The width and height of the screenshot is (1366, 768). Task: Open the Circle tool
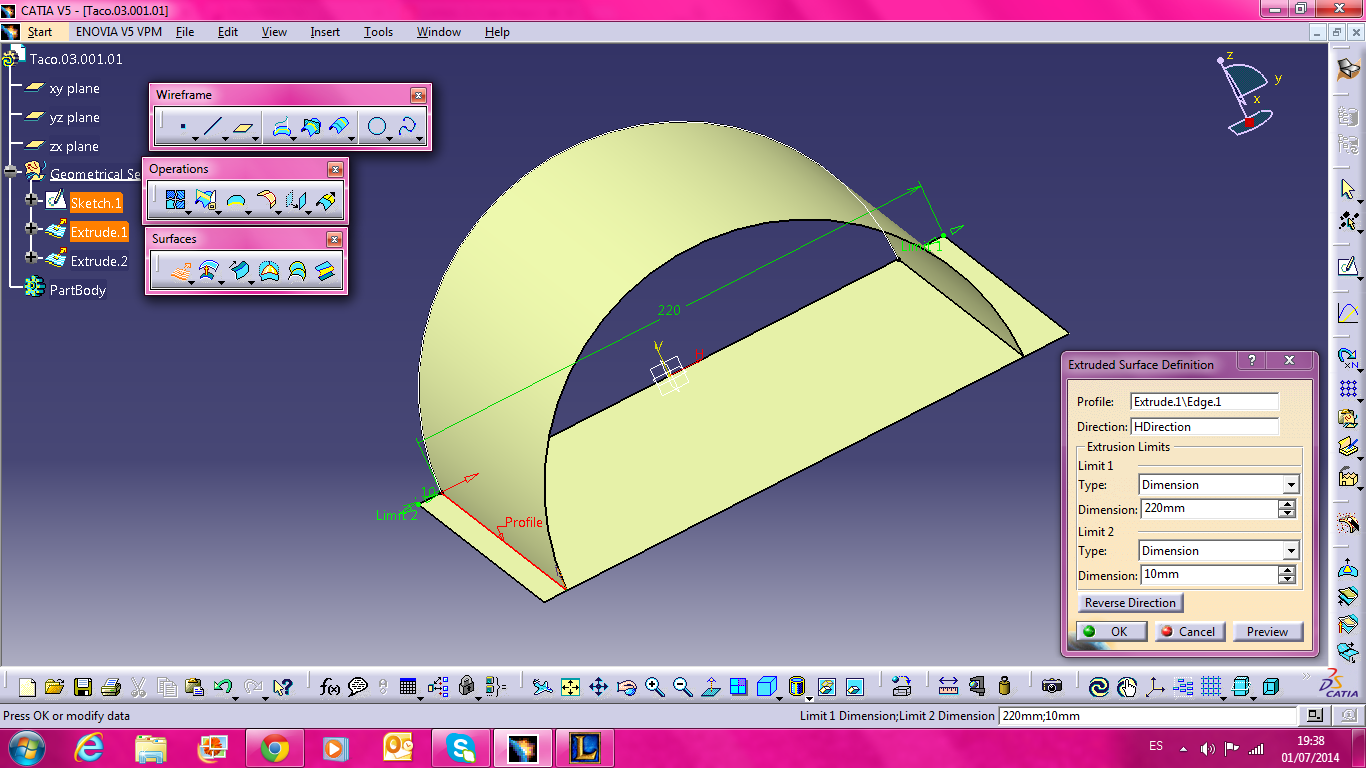[x=376, y=125]
